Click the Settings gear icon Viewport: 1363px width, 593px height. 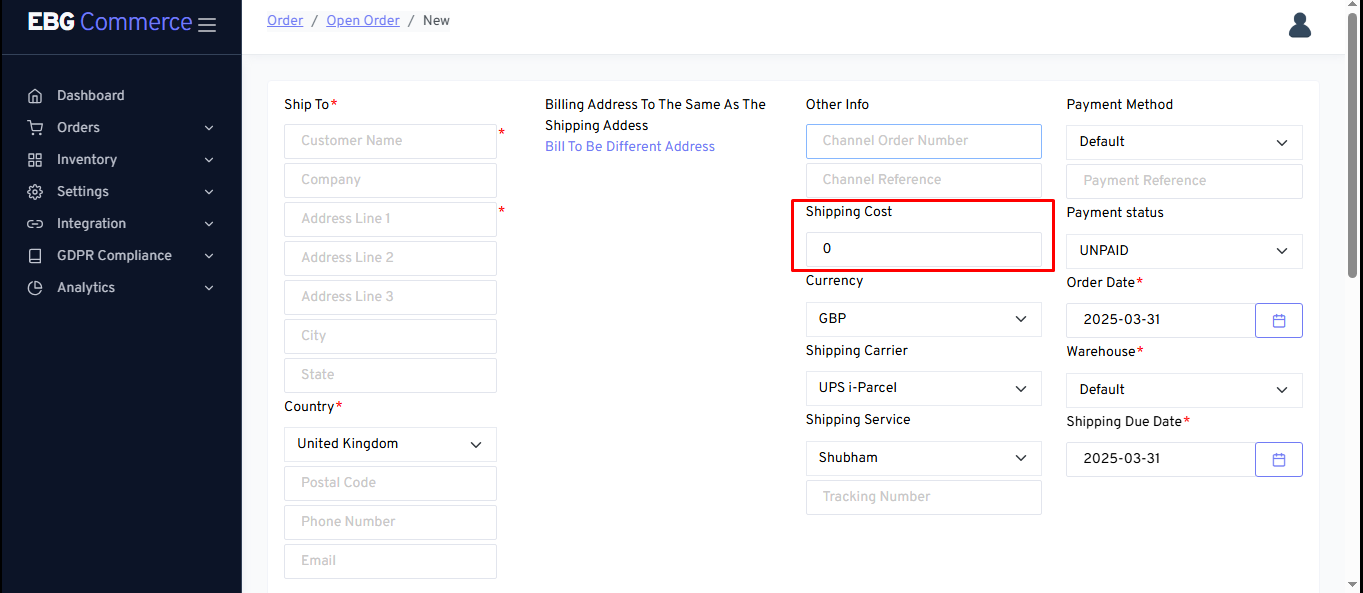(35, 192)
